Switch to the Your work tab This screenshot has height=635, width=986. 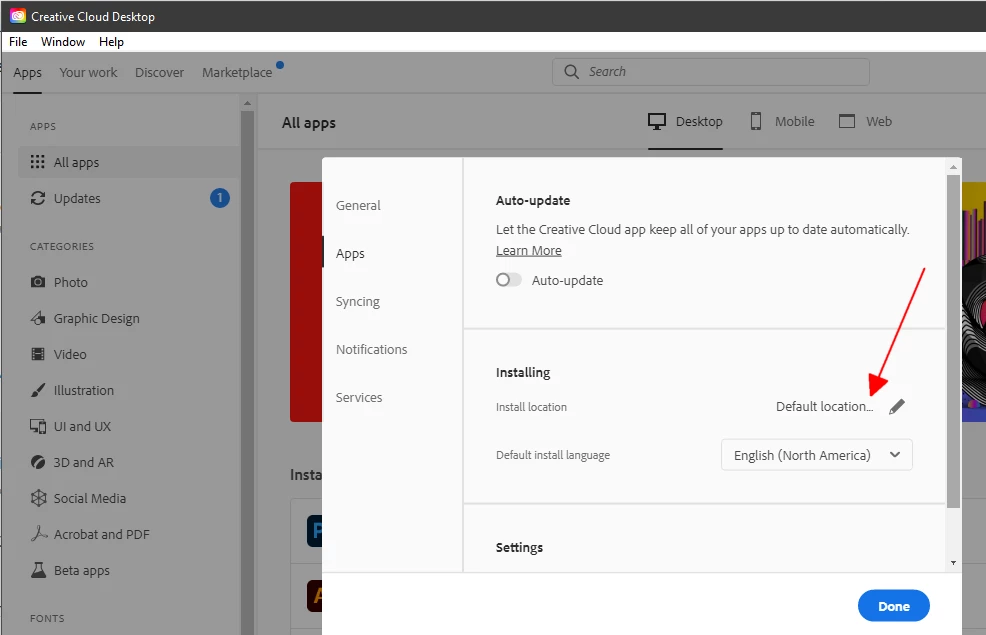coord(88,72)
